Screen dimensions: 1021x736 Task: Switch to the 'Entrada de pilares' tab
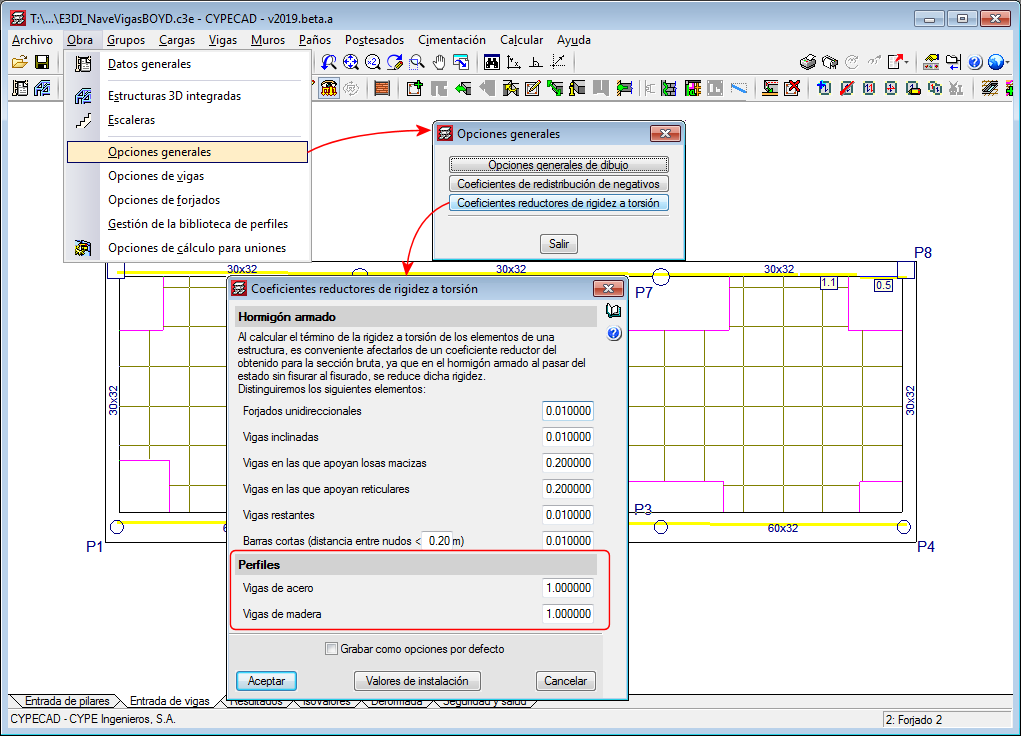coord(66,701)
